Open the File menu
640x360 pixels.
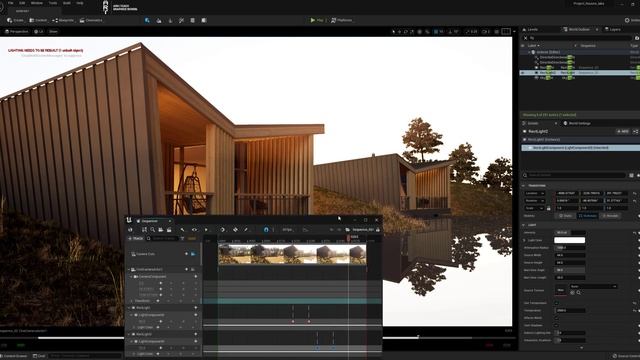pos(11,3)
